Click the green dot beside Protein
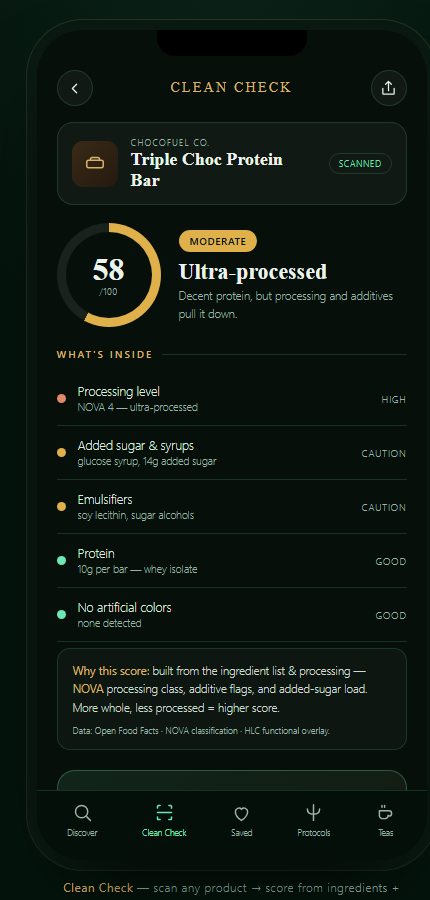This screenshot has width=430, height=900. pyautogui.click(x=61, y=561)
